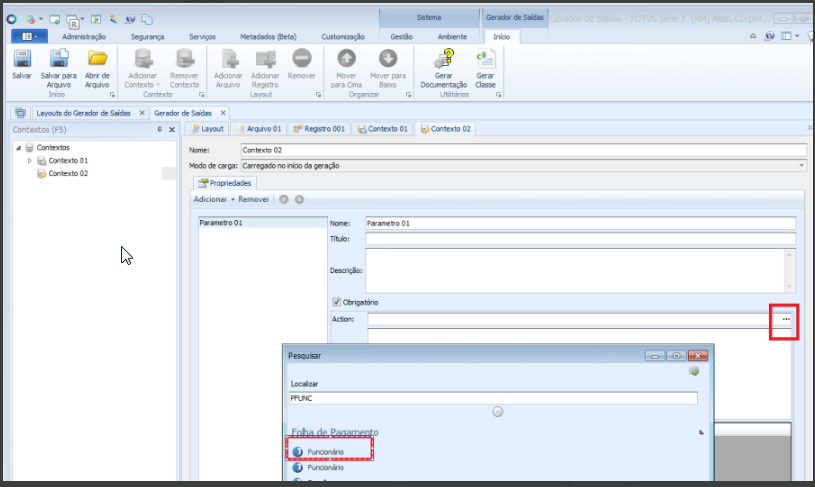Click Folha de Pagamento group header
The width and height of the screenshot is (815, 487).
click(335, 432)
